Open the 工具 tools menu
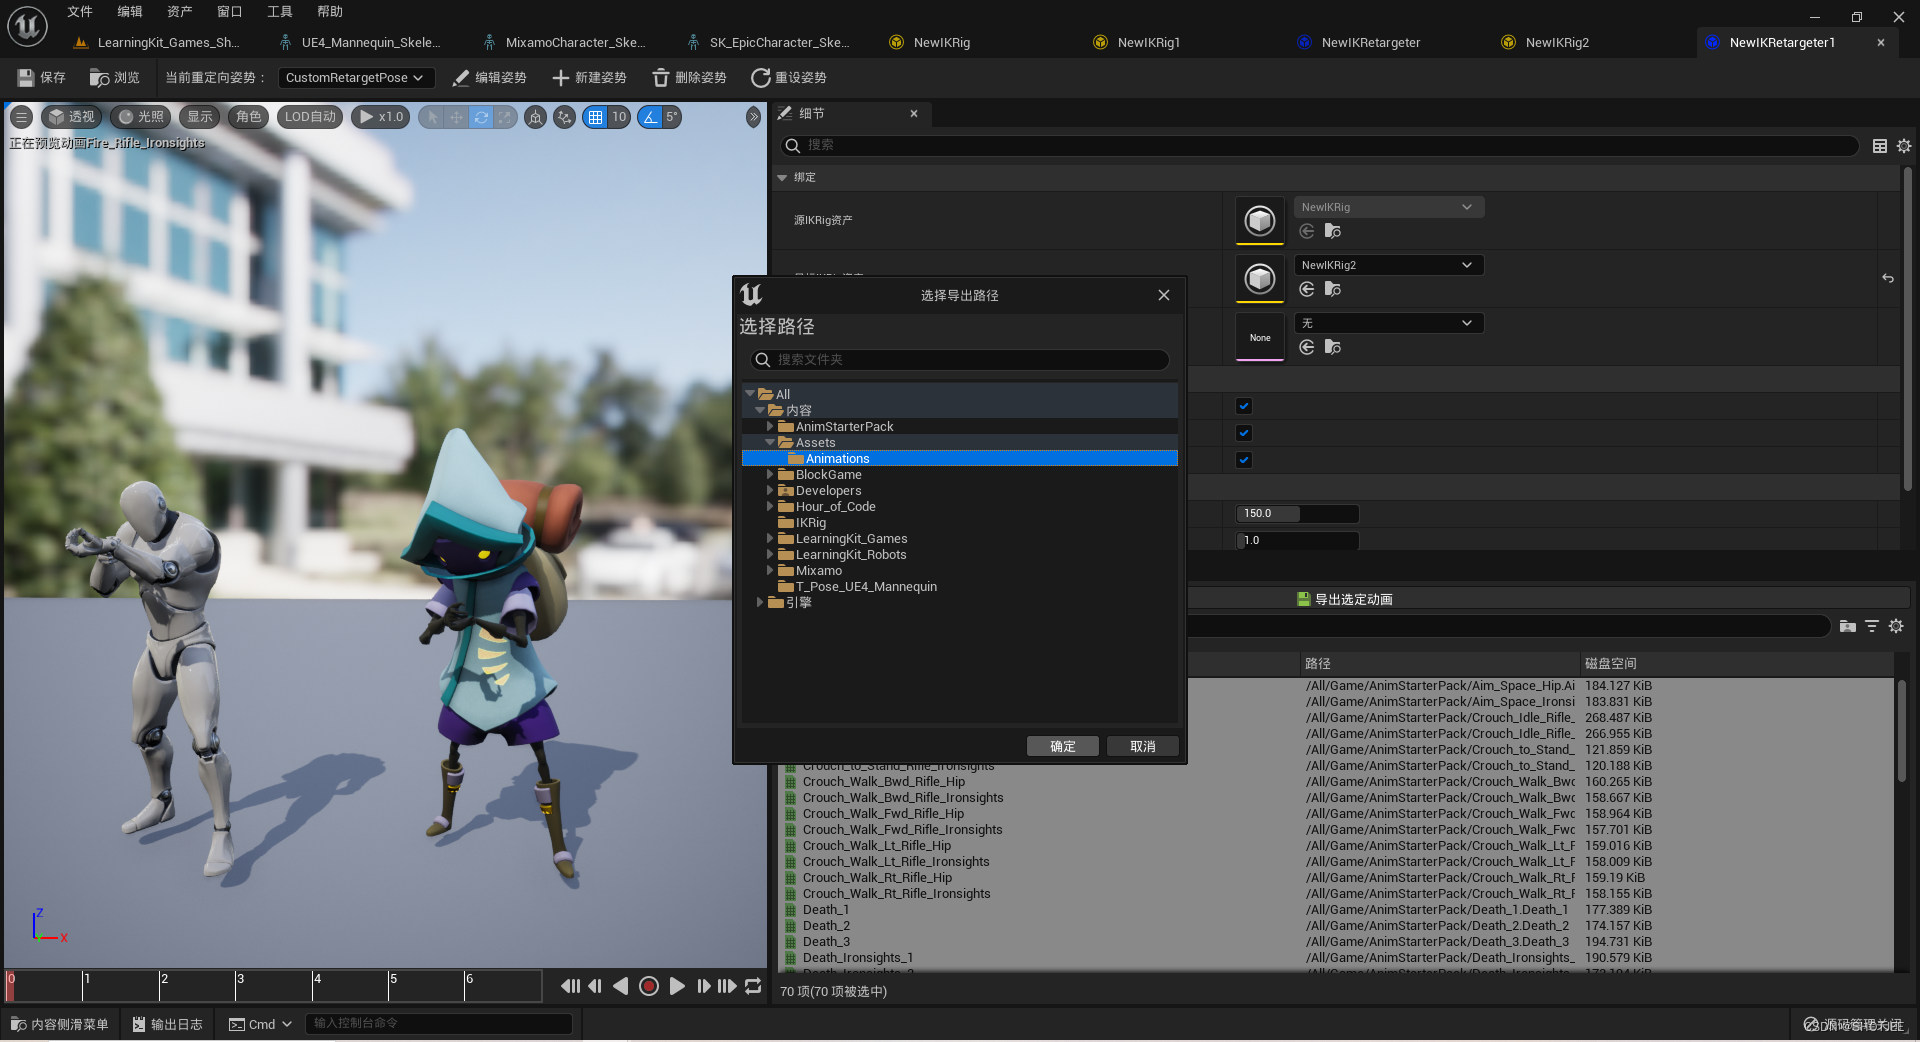The height and width of the screenshot is (1042, 1920). pos(280,12)
